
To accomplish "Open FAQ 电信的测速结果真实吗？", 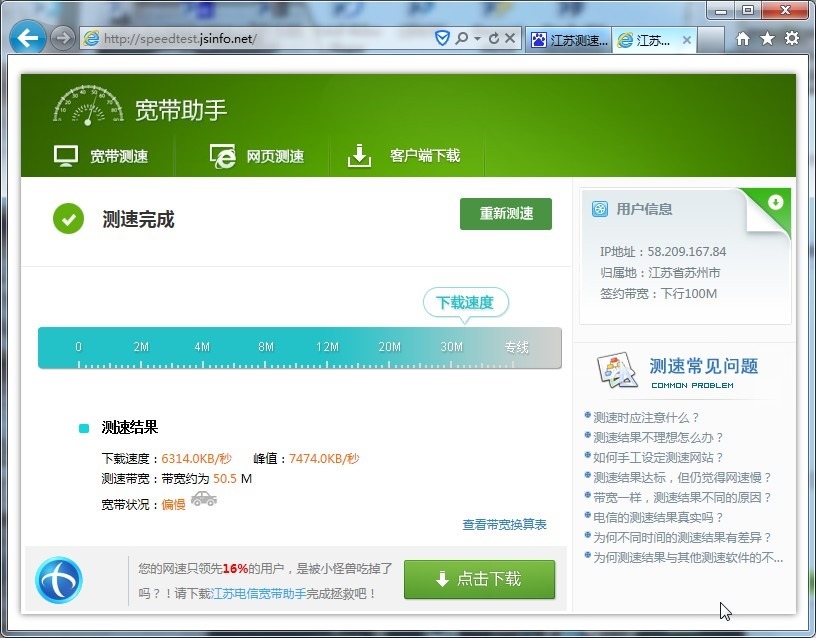I will tap(658, 517).
